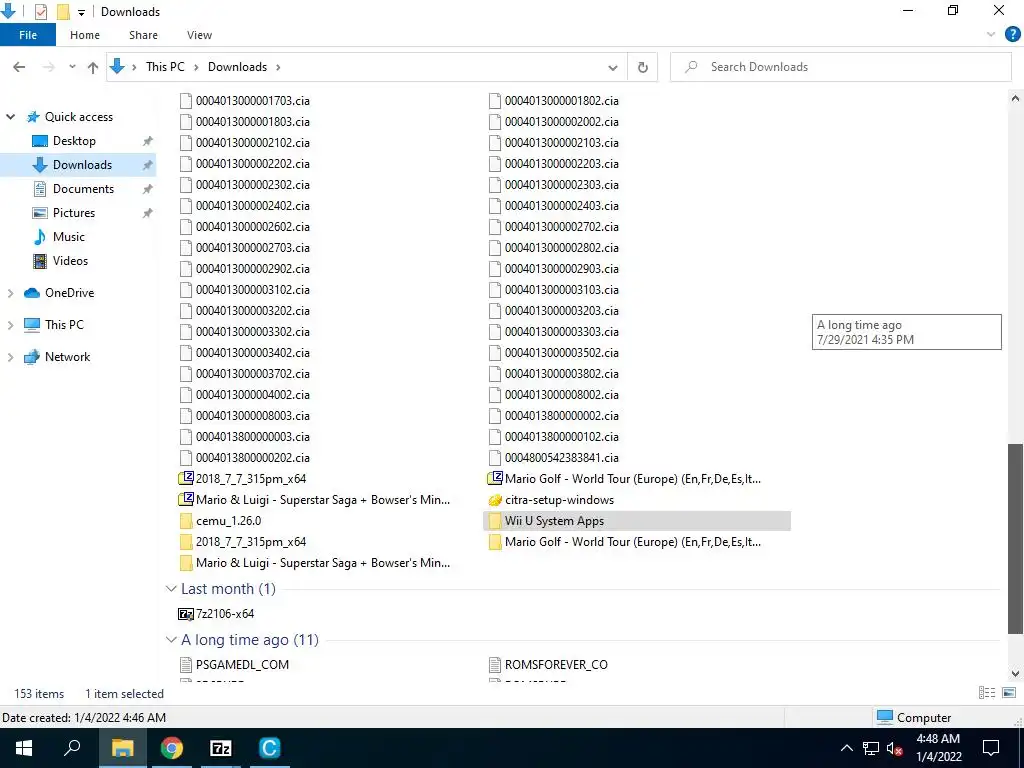
Task: Select the Mario & Luigi Superstar Saga archive icon
Action: coord(185,500)
